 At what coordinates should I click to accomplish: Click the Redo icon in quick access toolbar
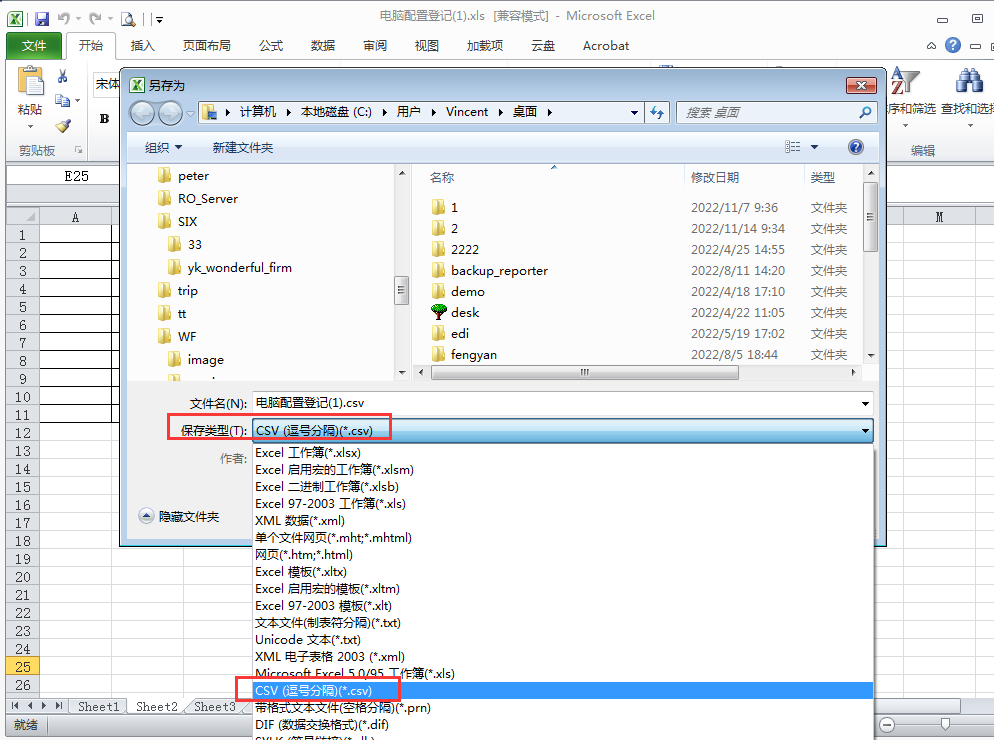95,19
